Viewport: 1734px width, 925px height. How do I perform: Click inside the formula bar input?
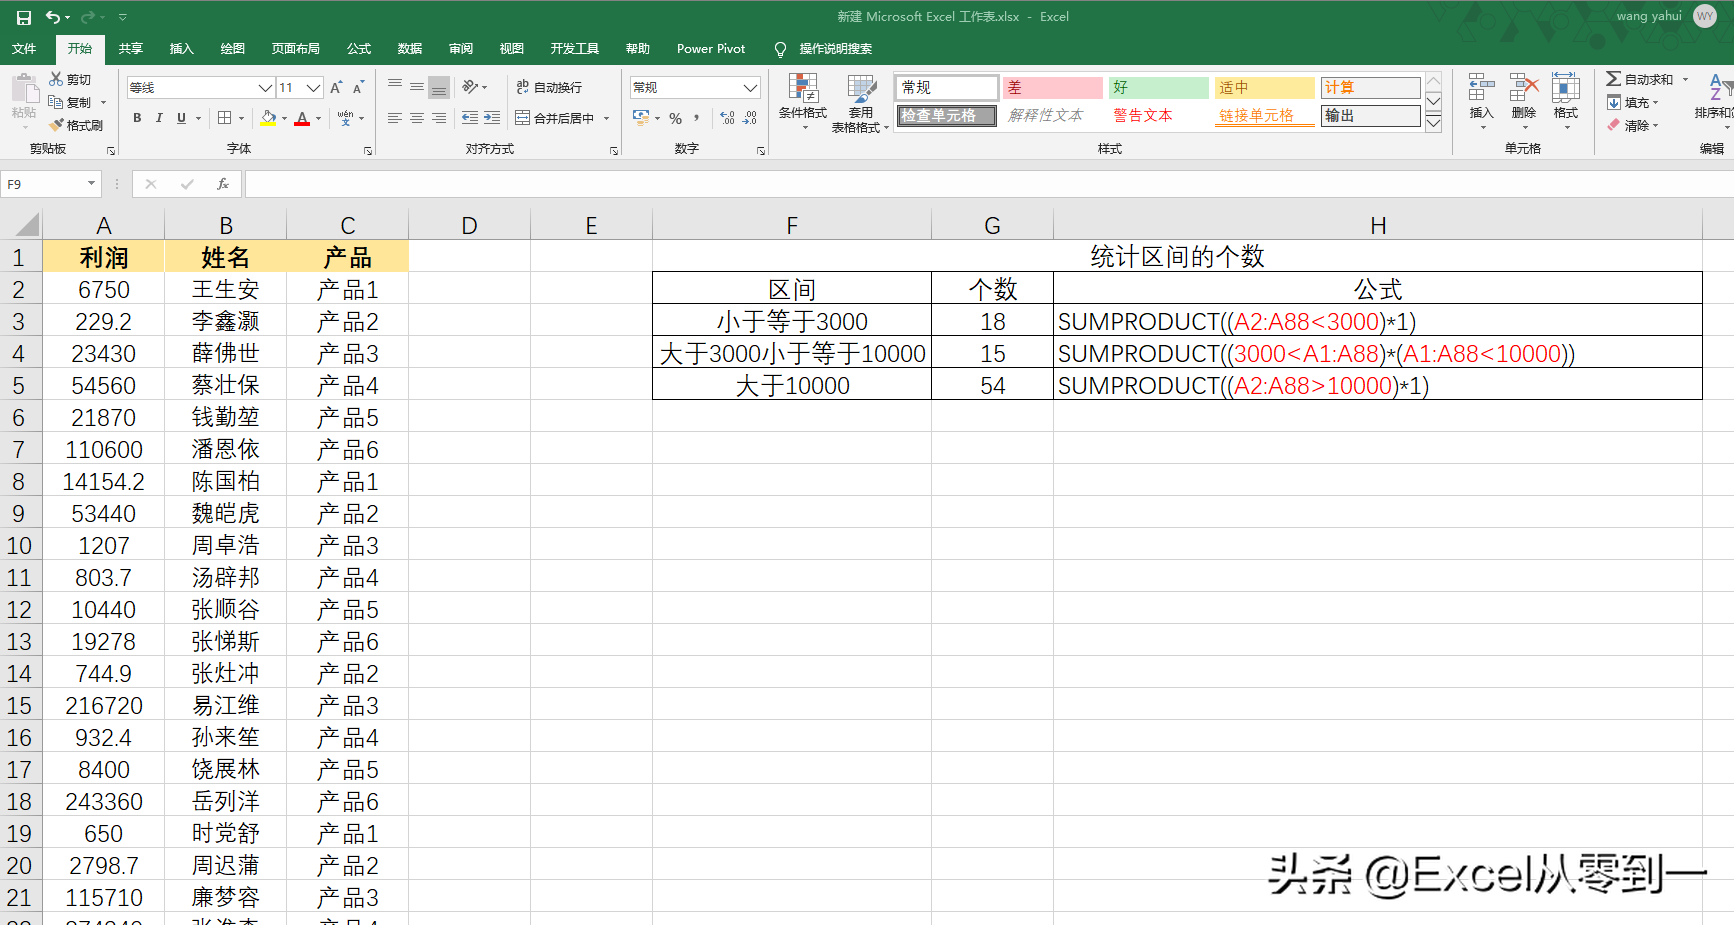989,184
